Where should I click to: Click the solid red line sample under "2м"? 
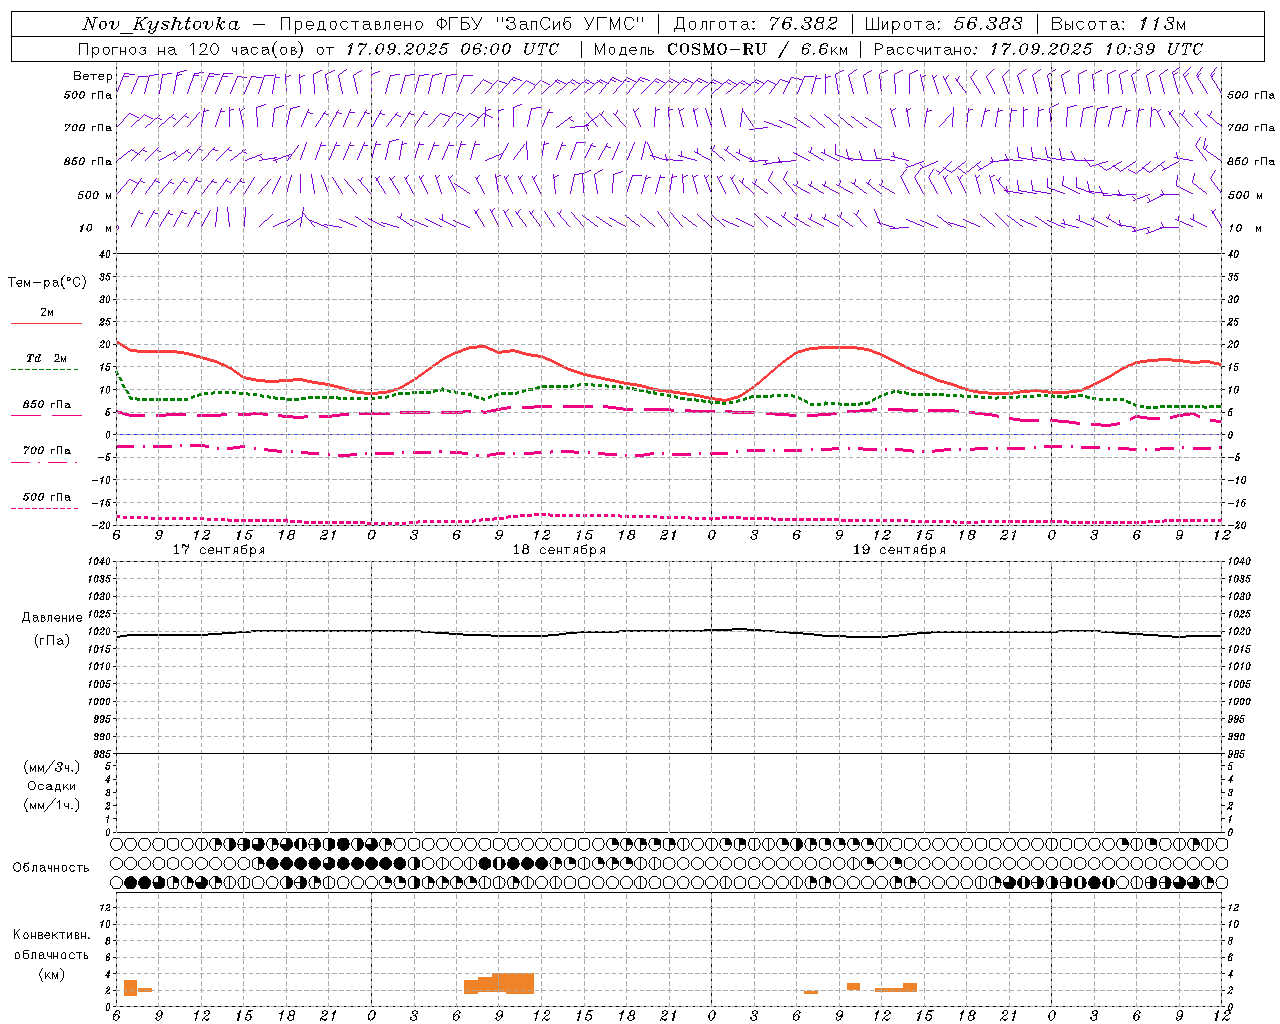[x=46, y=323]
